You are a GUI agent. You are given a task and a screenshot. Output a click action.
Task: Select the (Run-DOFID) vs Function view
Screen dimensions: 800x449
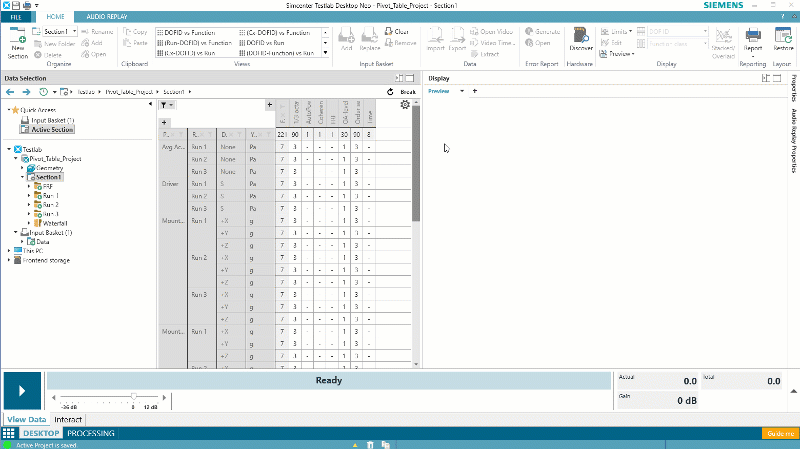[x=189, y=42]
